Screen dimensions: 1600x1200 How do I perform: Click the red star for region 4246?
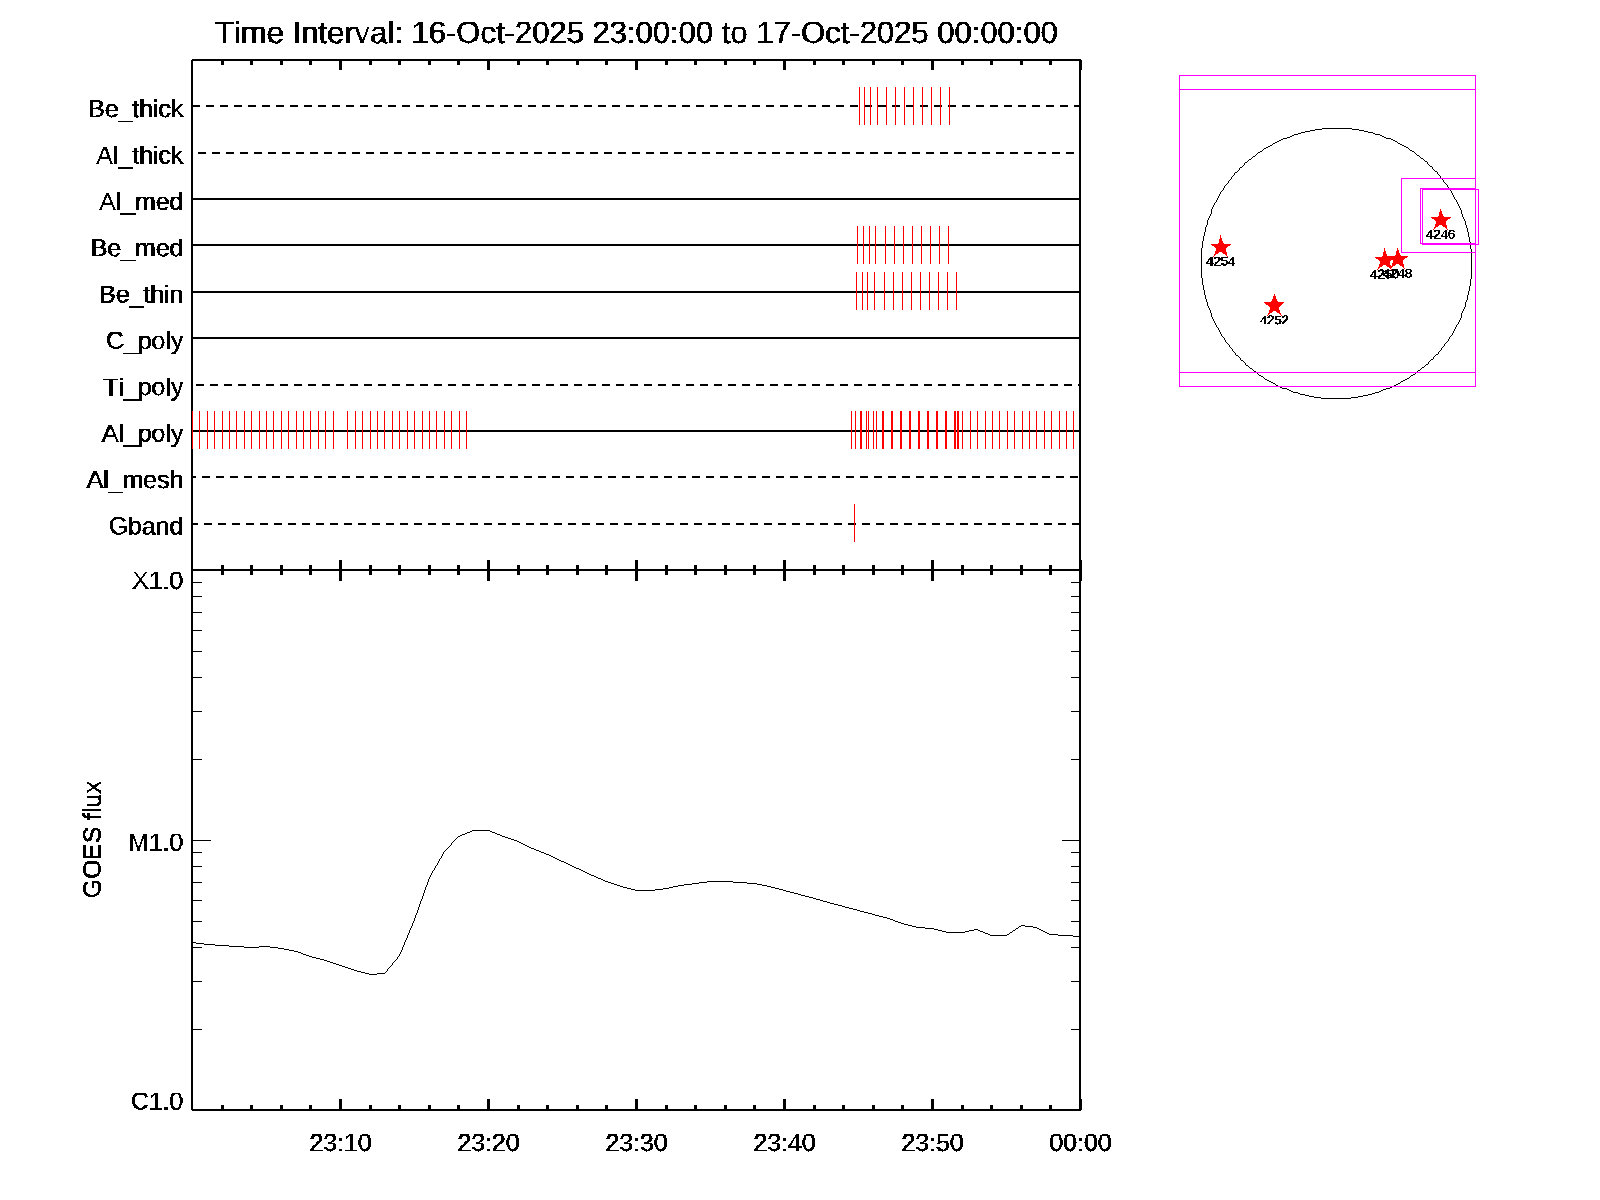click(1440, 220)
